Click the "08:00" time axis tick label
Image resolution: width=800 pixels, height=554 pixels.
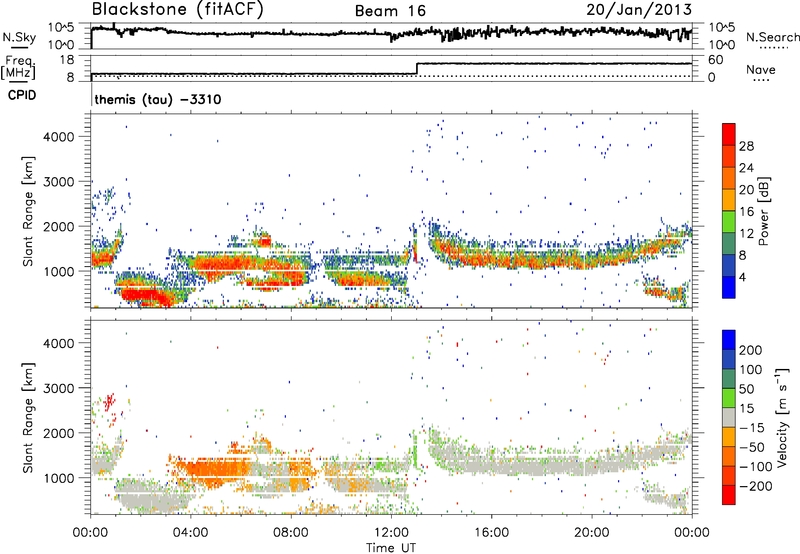[291, 532]
